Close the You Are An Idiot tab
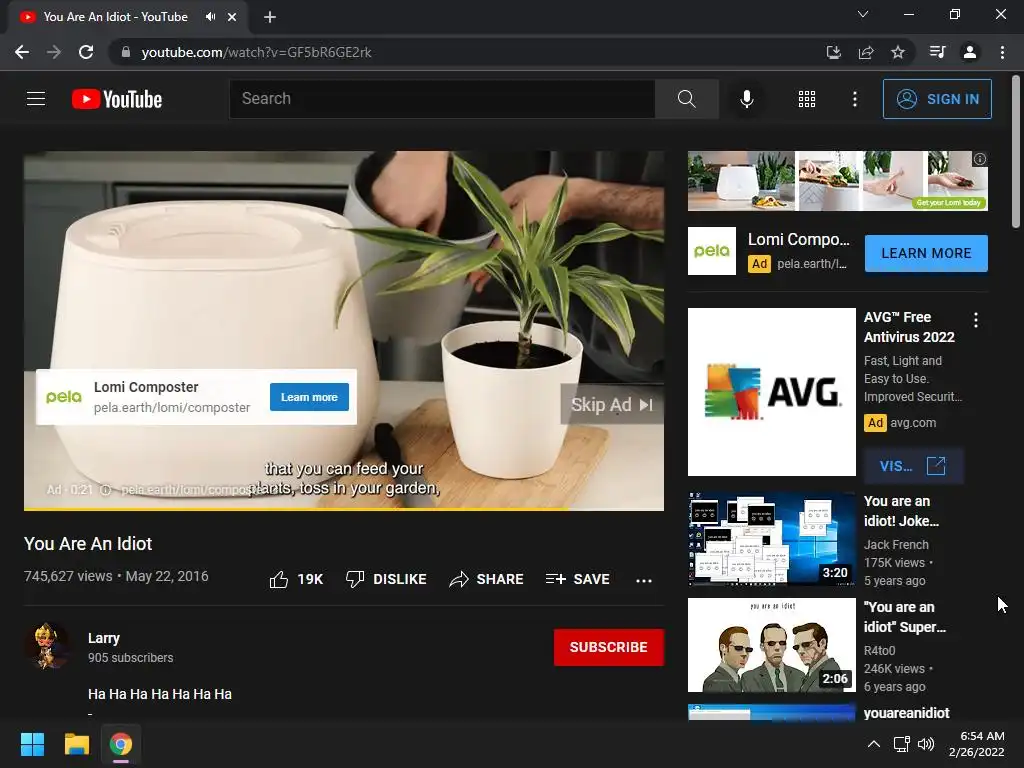Viewport: 1024px width, 768px height. (x=232, y=17)
